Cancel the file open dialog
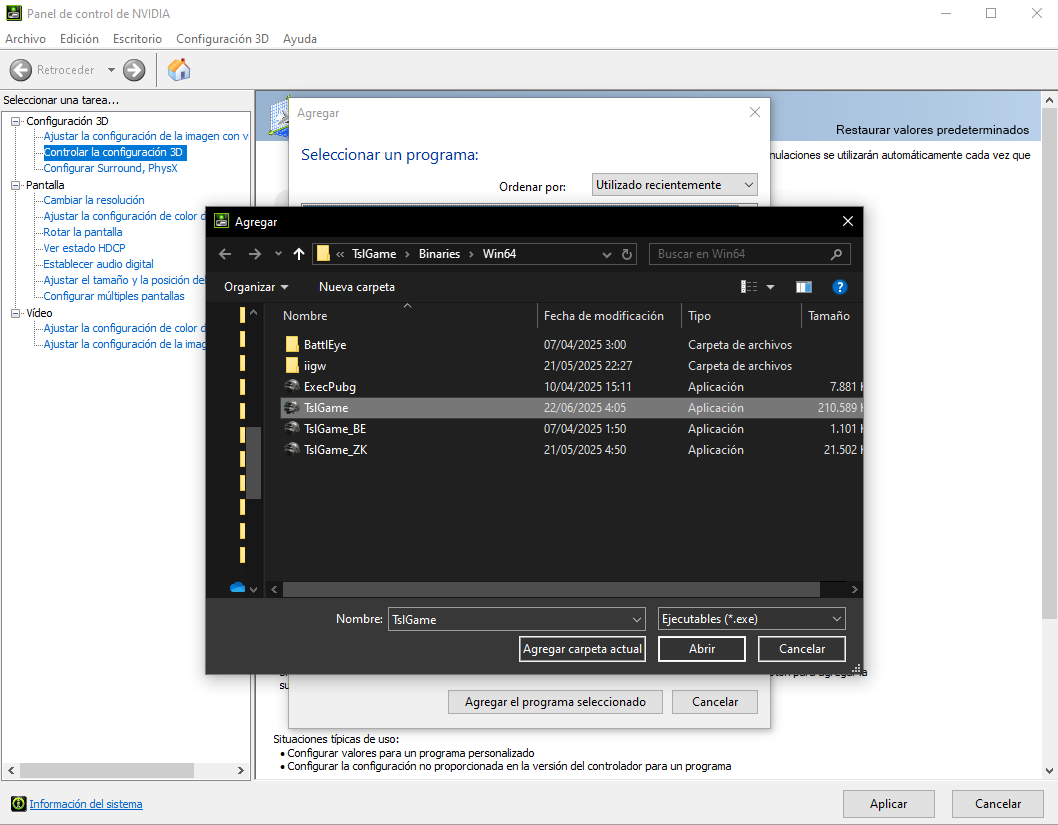Image resolution: width=1058 pixels, height=825 pixels. tap(802, 649)
